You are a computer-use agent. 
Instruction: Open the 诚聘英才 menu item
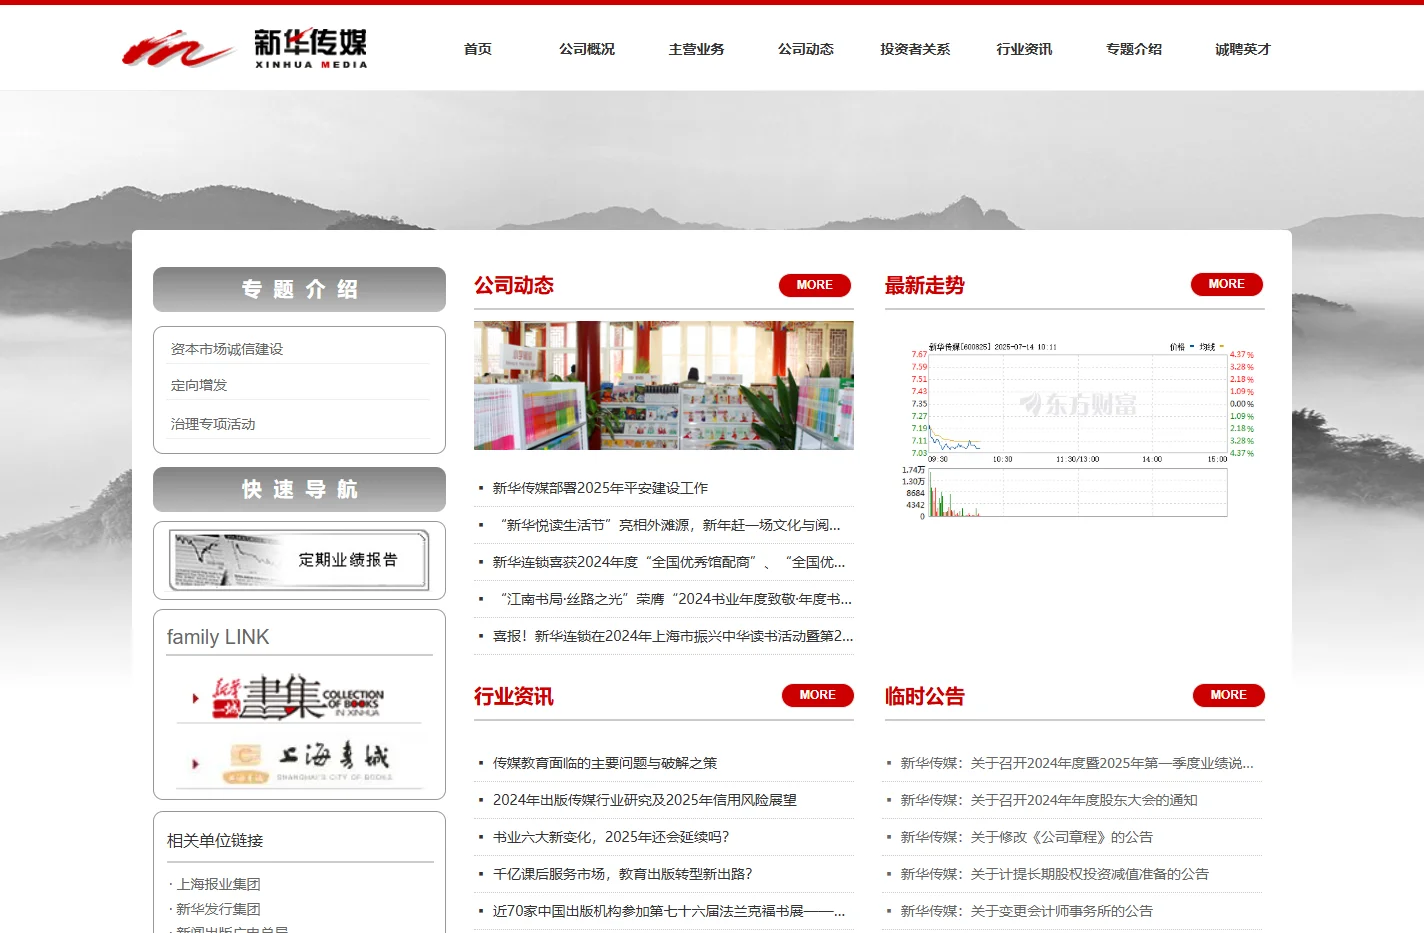(x=1243, y=49)
